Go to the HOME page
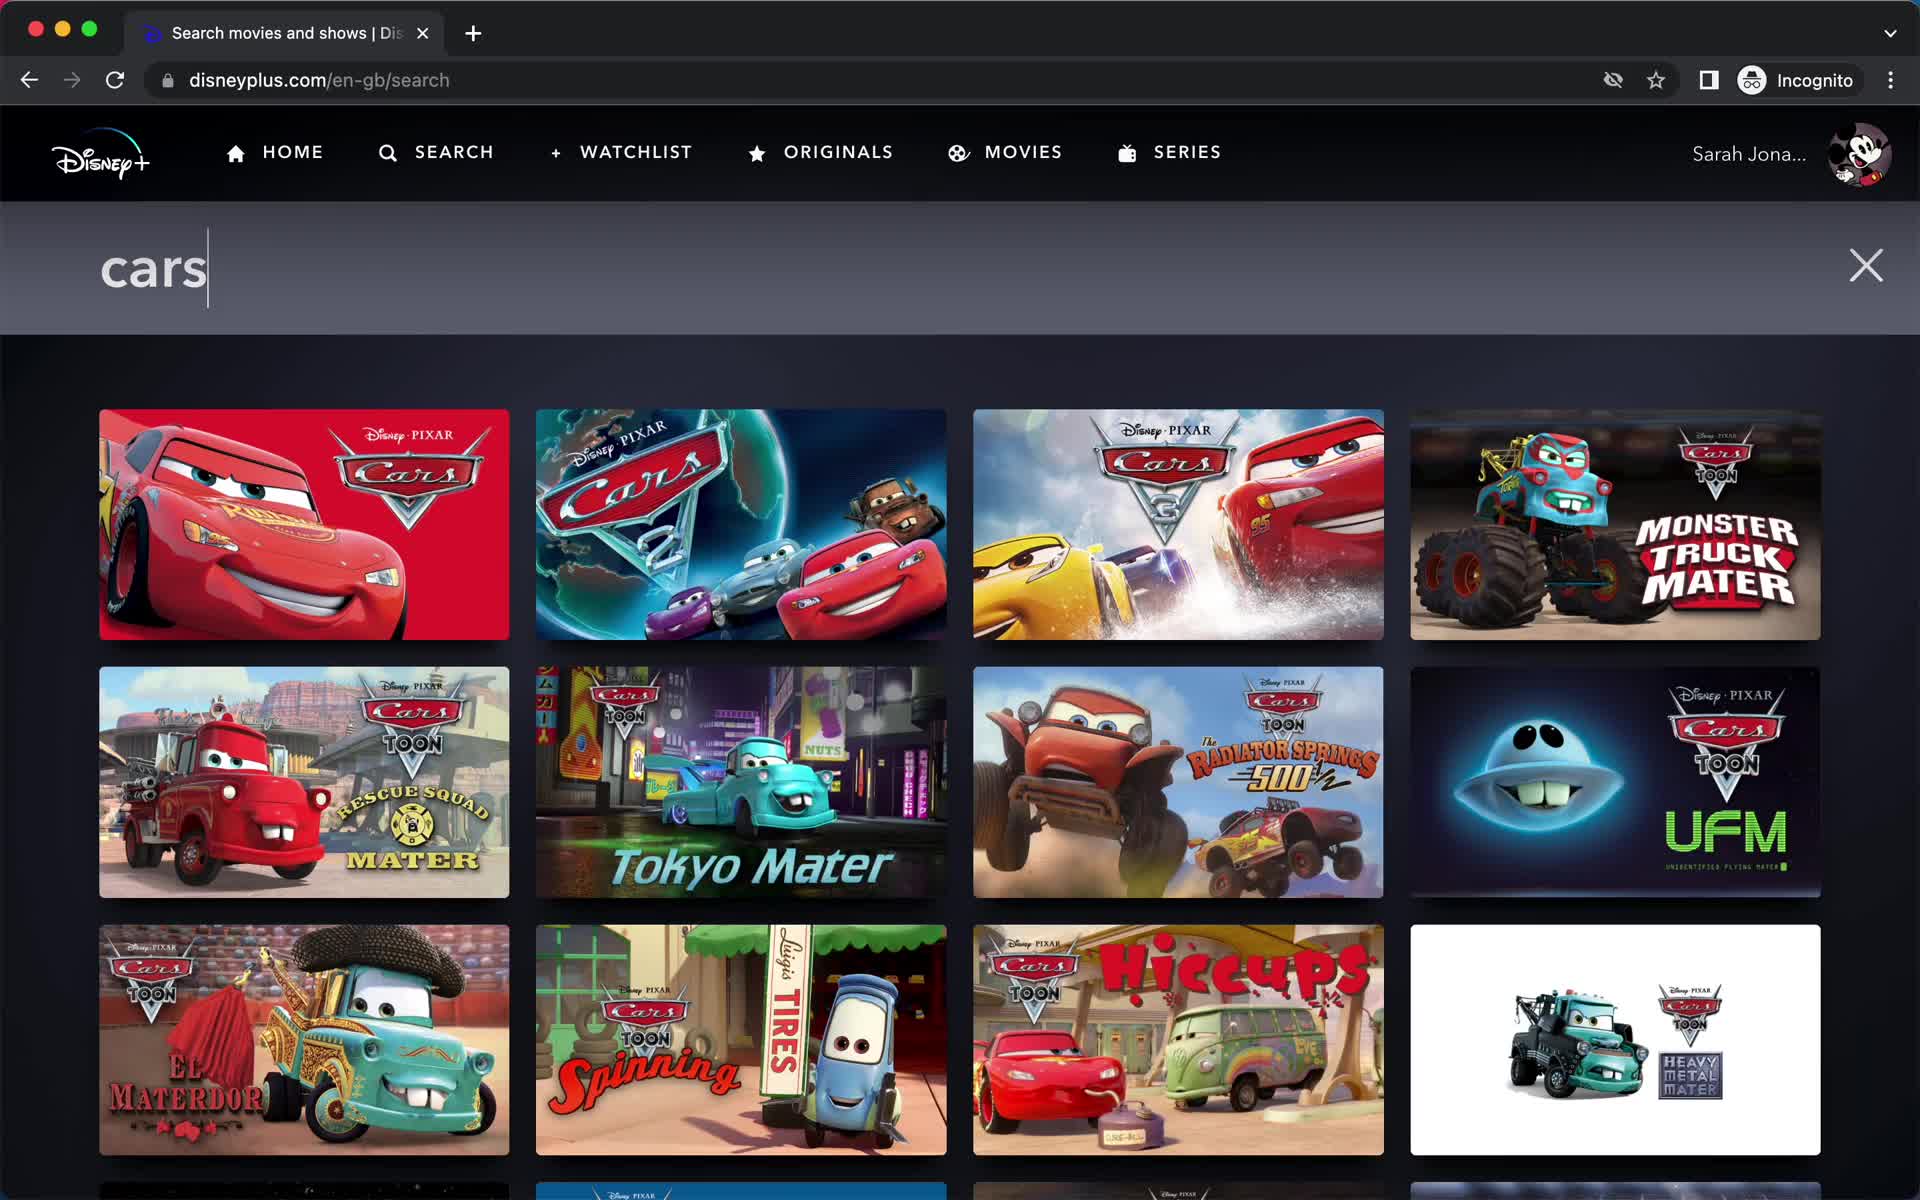This screenshot has width=1920, height=1200. [x=275, y=152]
